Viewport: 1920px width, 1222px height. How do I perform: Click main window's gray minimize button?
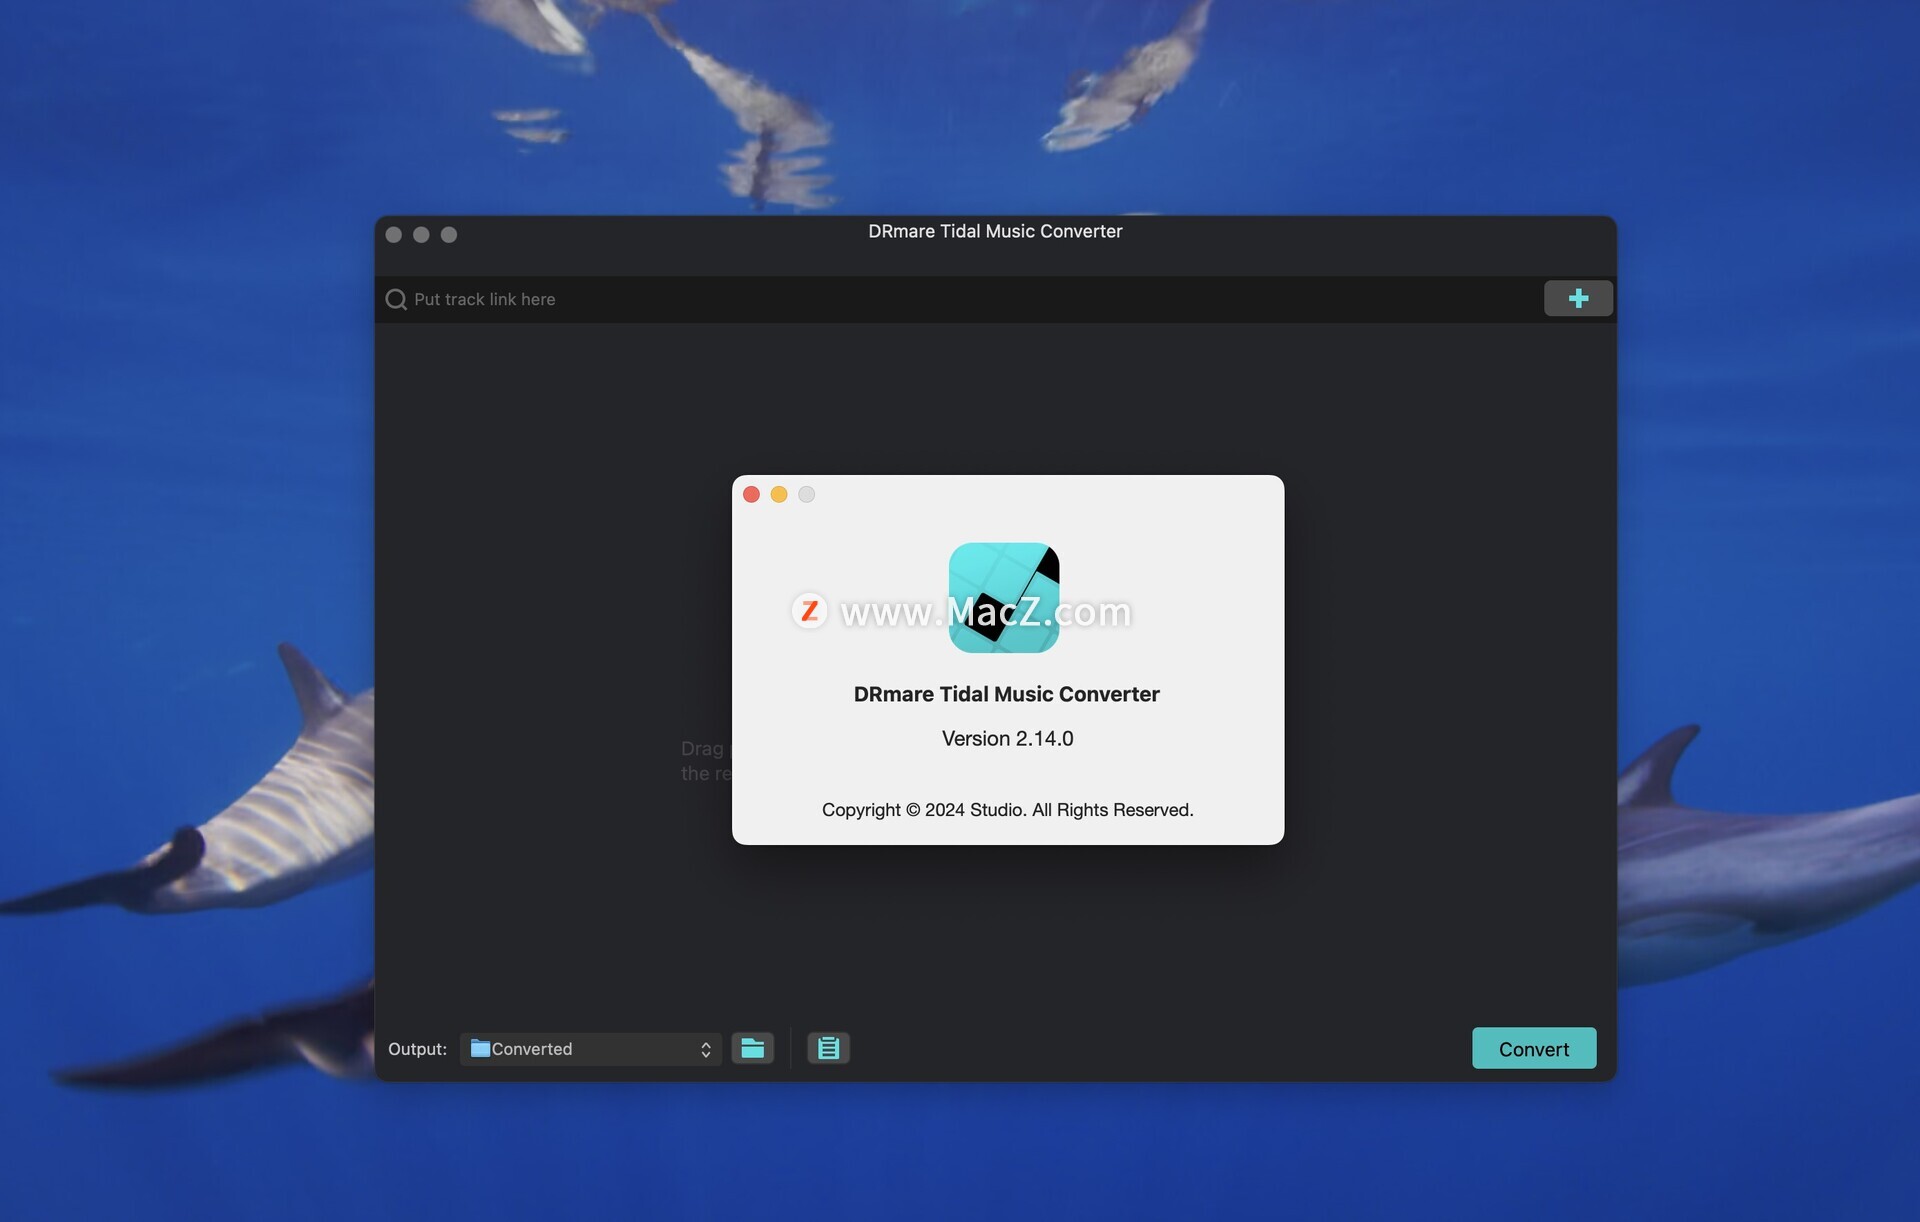point(421,234)
